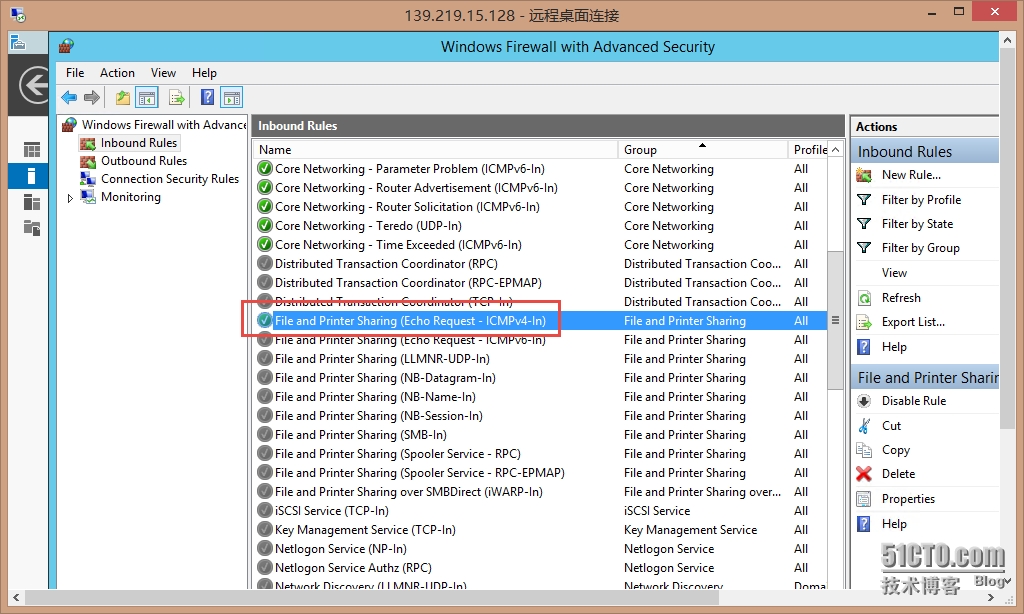The image size is (1024, 614).
Task: Select the Windows Firewall with Advanced Security root node
Action: point(163,125)
